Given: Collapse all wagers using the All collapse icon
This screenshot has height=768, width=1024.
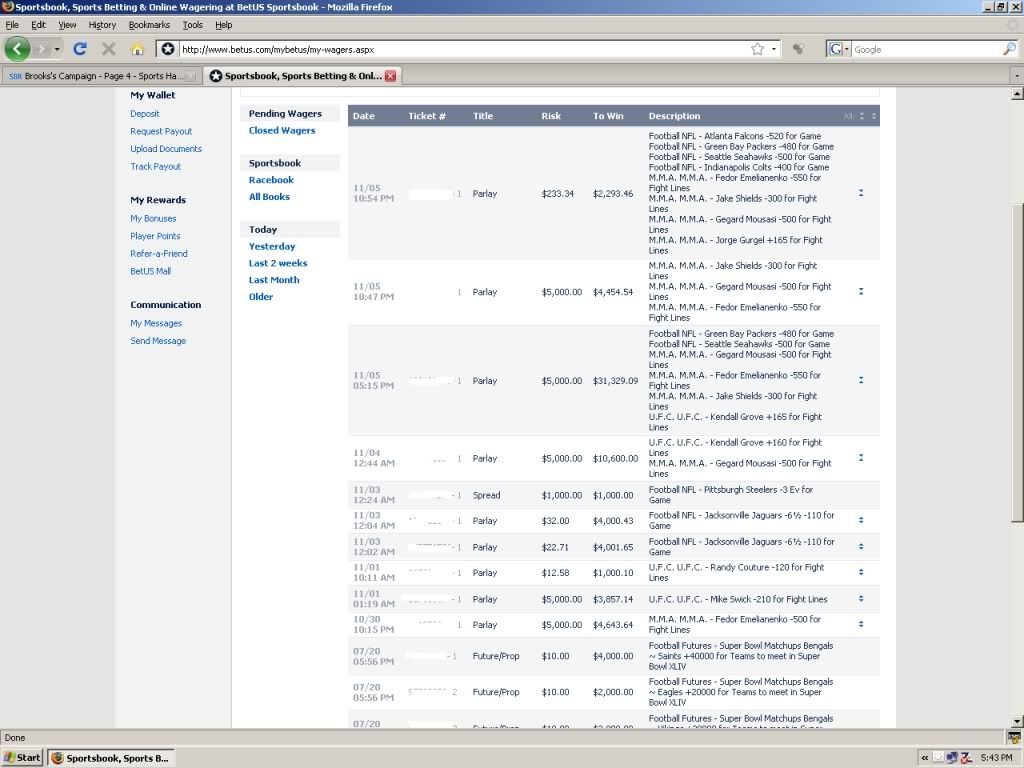Looking at the screenshot, I should coord(862,116).
